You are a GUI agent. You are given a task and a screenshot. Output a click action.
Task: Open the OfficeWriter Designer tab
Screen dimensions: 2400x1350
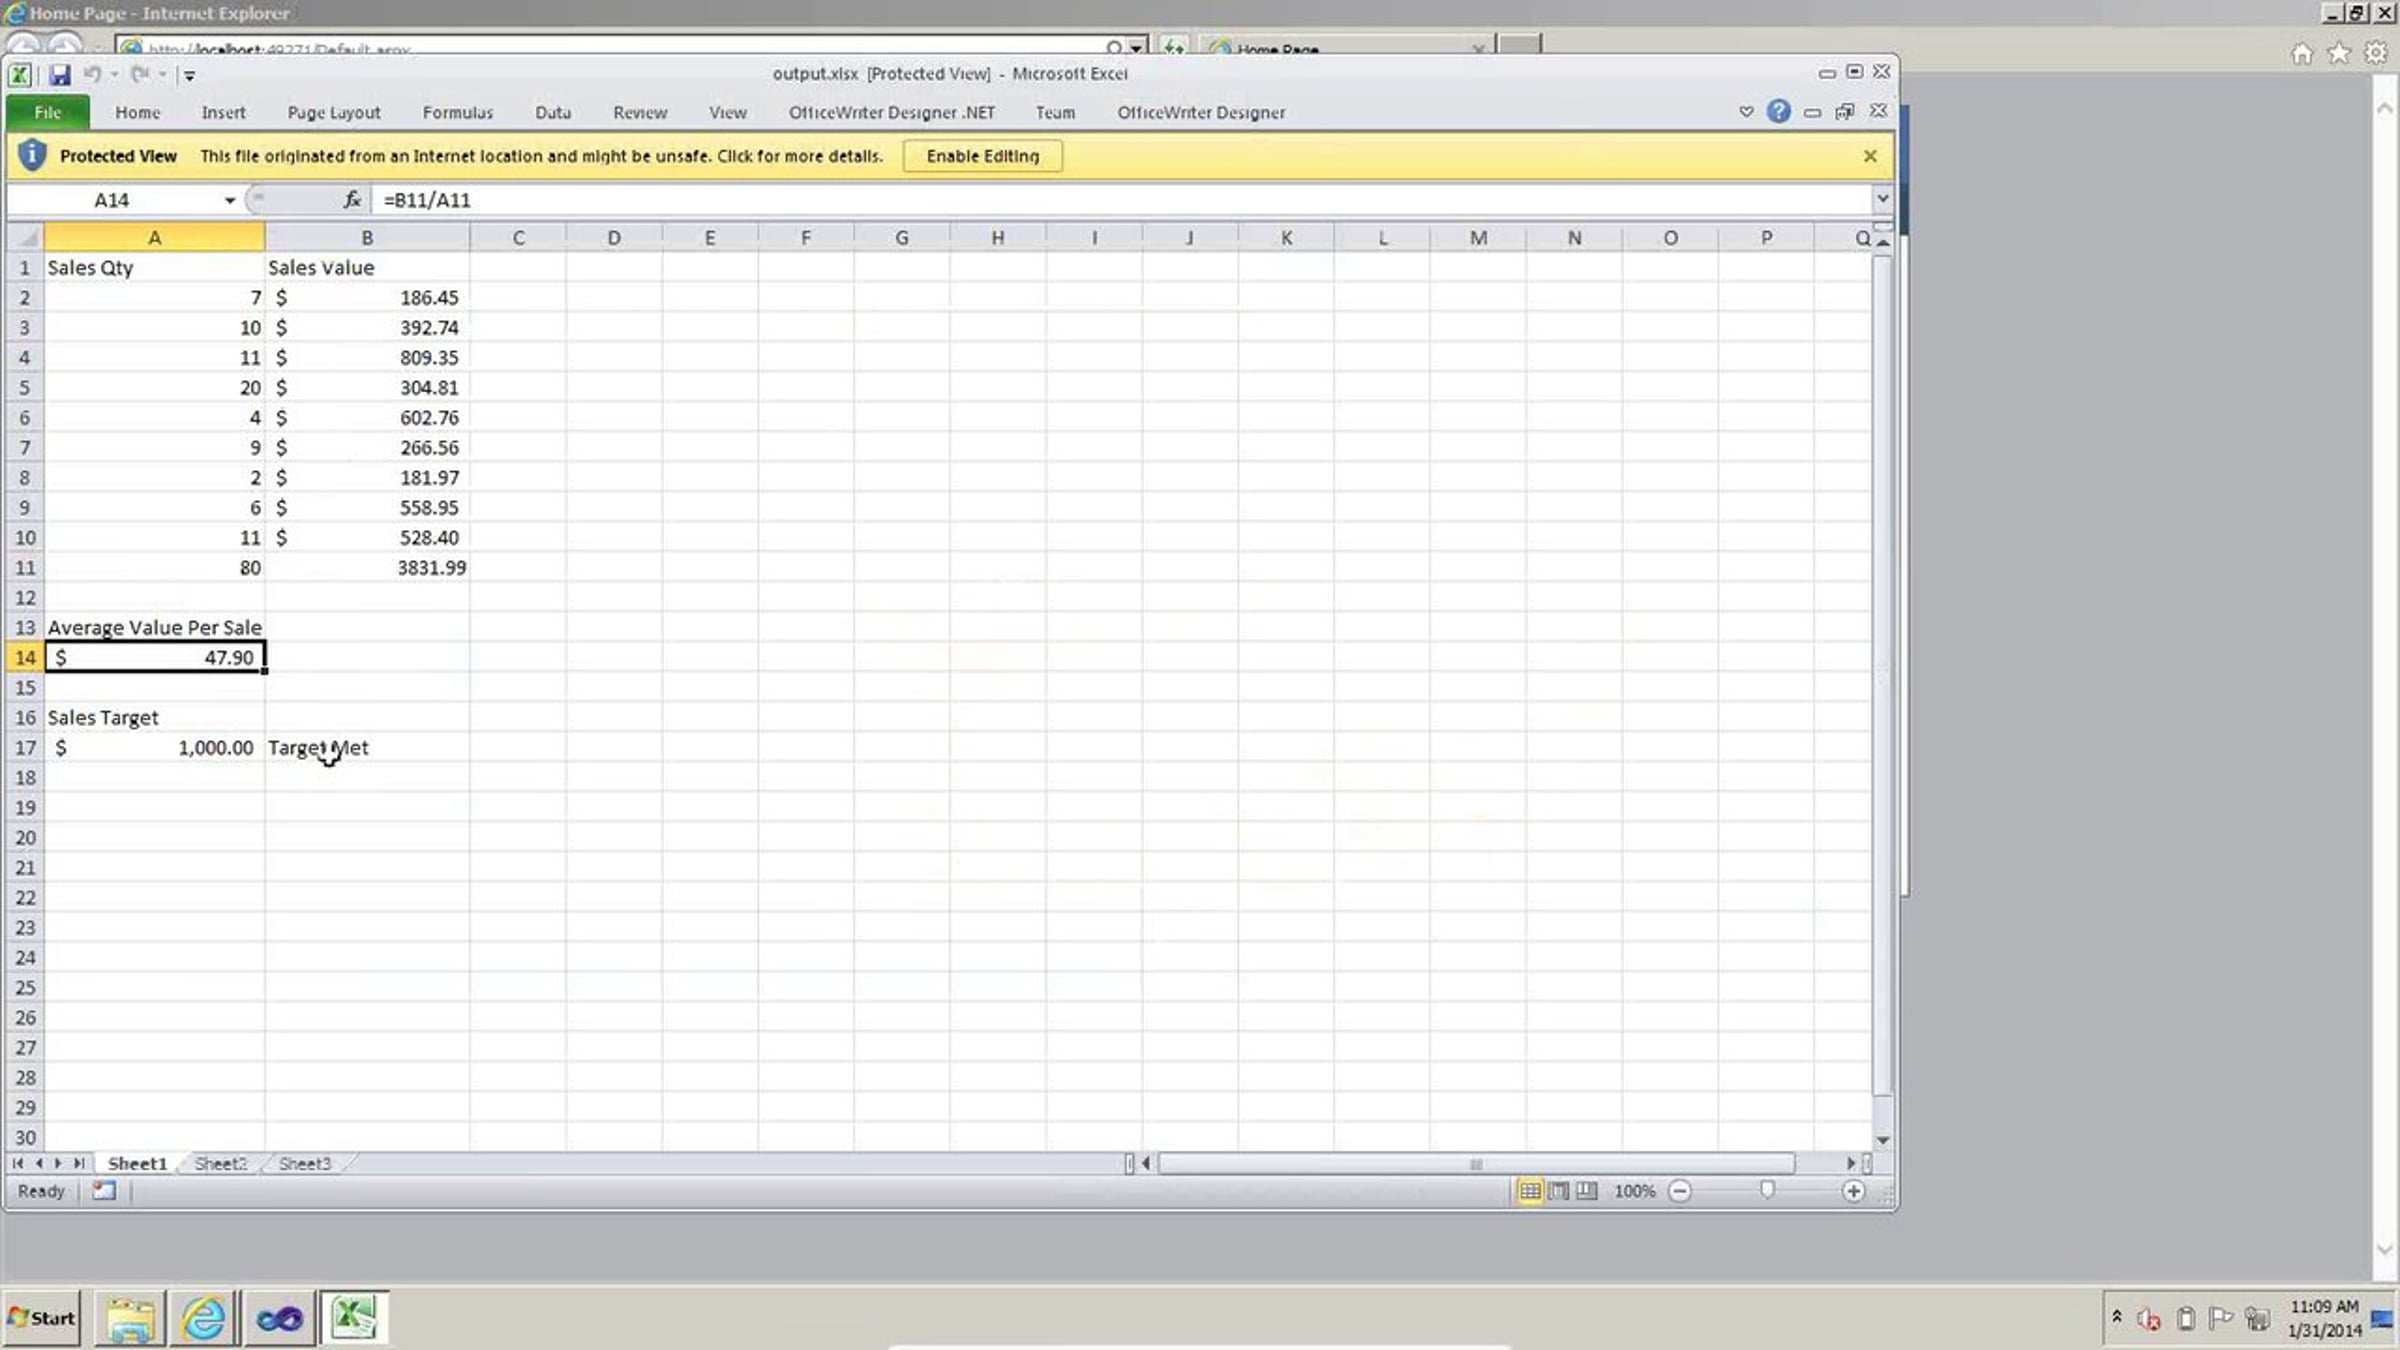click(1201, 112)
